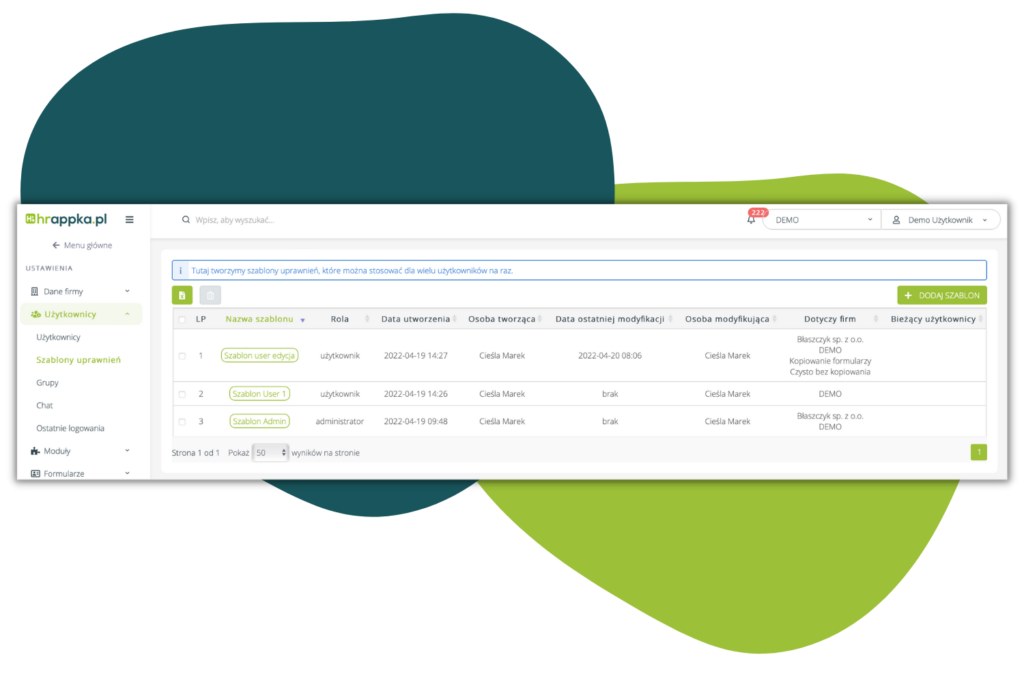Open the Szablon Admin template link
This screenshot has width=1024, height=683.
point(259,421)
